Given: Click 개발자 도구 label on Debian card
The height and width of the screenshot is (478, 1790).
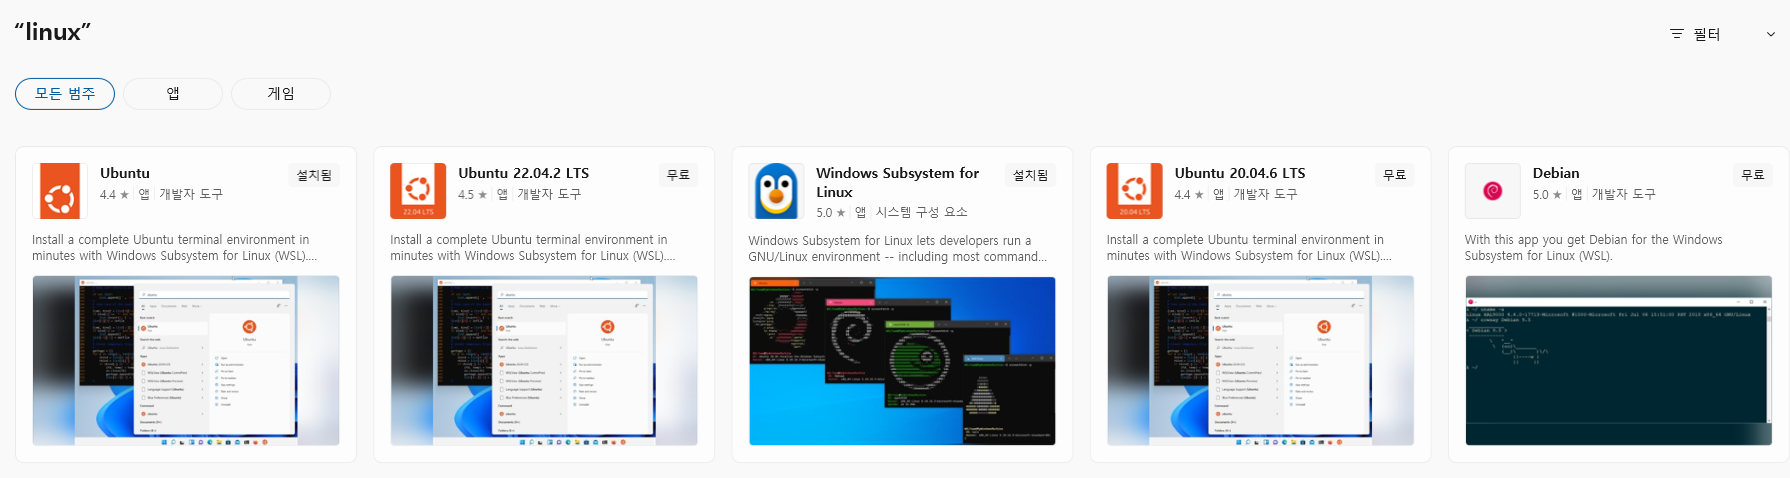Looking at the screenshot, I should pos(1623,194).
